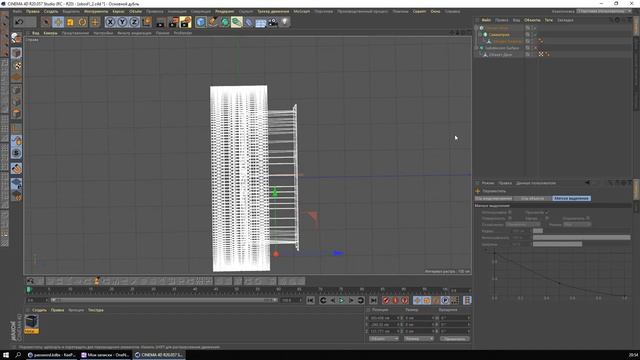Open the MoGraph menu
Screen dimensions: 640x360
(x=302, y=11)
